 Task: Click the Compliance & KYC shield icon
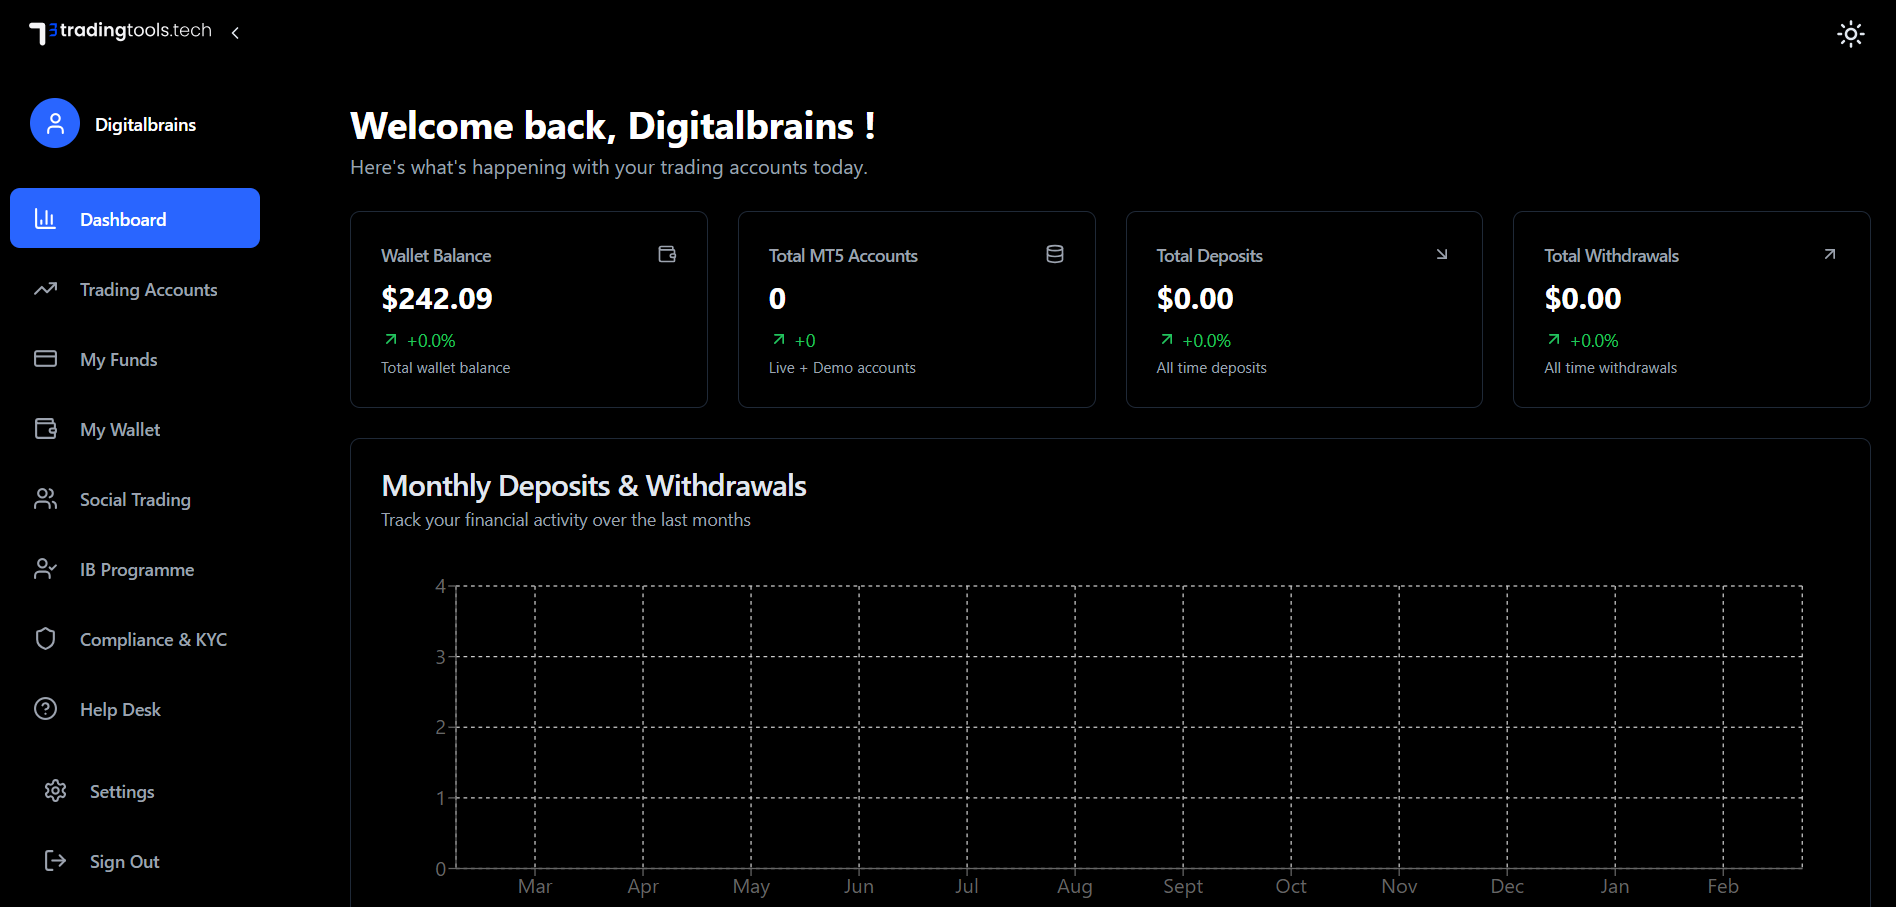click(x=46, y=639)
